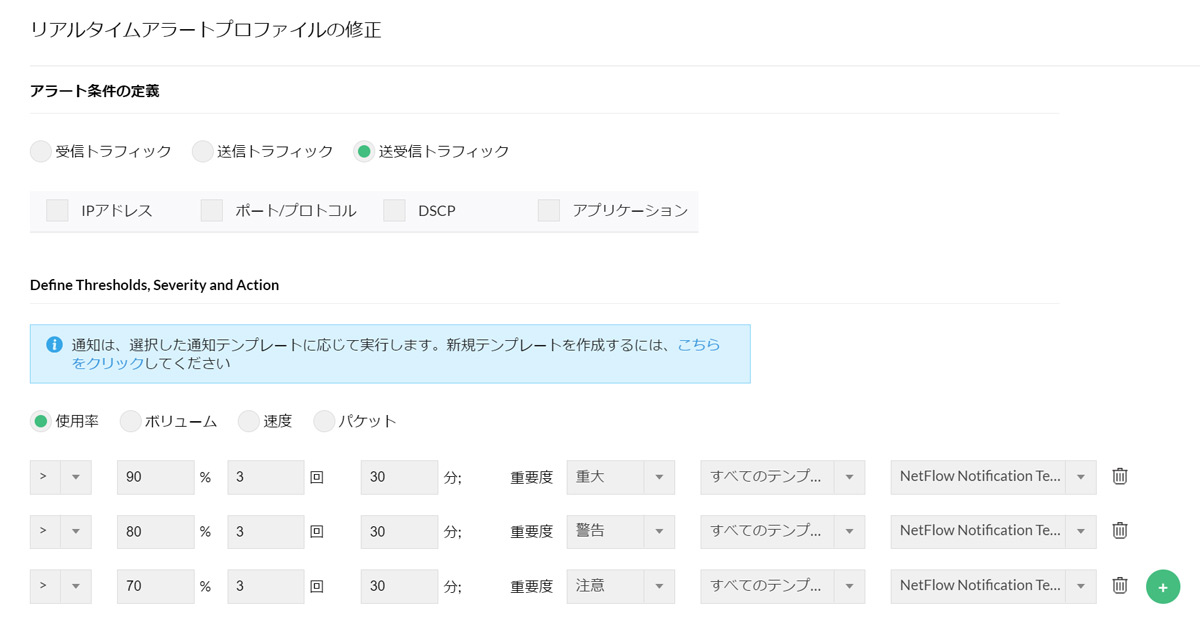Click the blue info icon in notification banner
Screen dimensions: 1200x633
[54, 345]
